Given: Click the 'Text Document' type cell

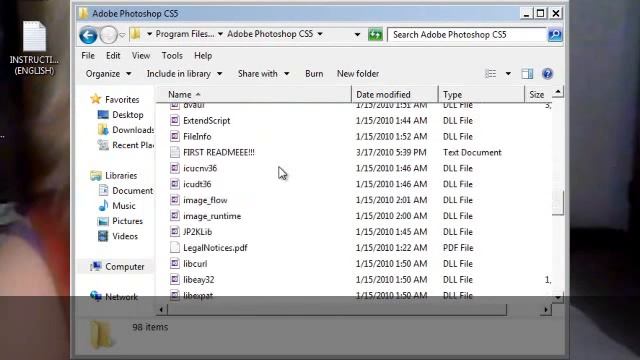Looking at the screenshot, I should [x=472, y=152].
